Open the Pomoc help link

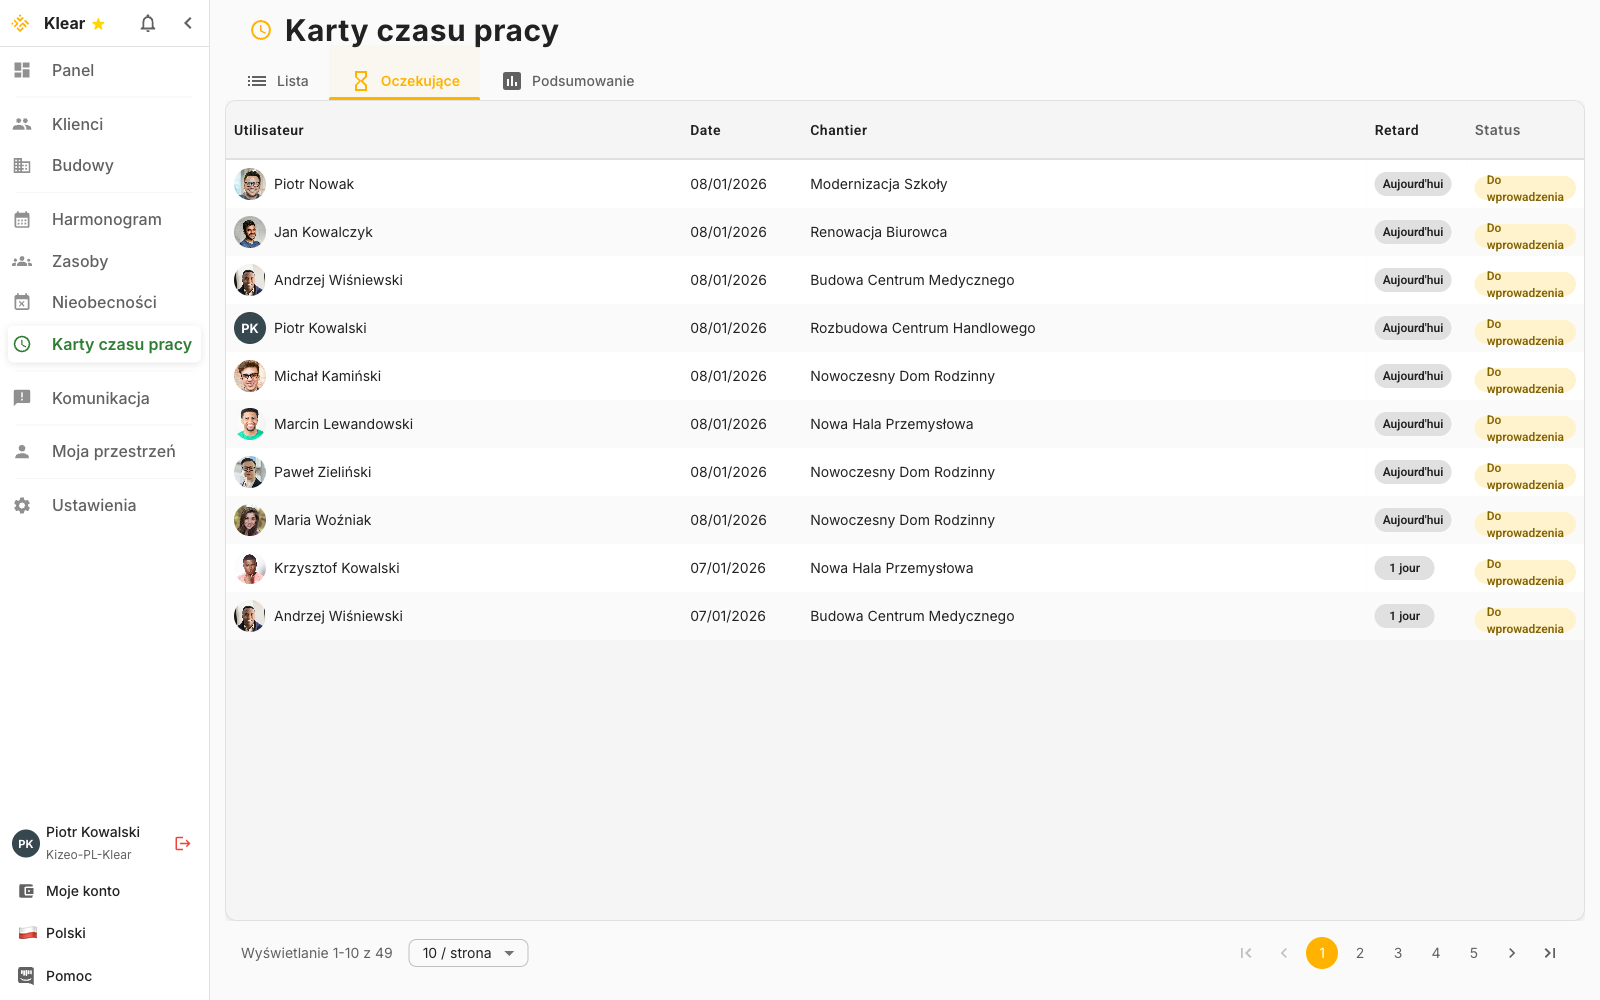point(68,976)
